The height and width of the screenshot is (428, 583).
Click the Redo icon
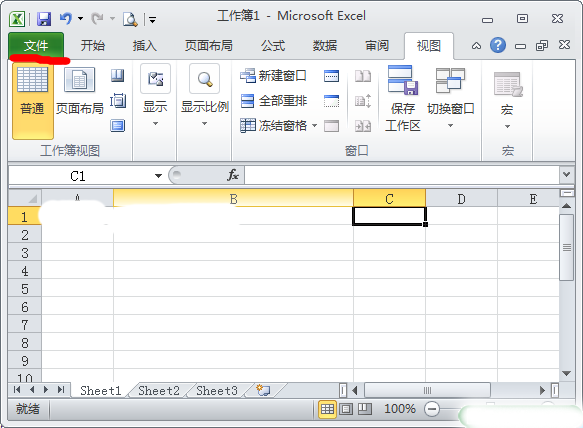pos(97,18)
